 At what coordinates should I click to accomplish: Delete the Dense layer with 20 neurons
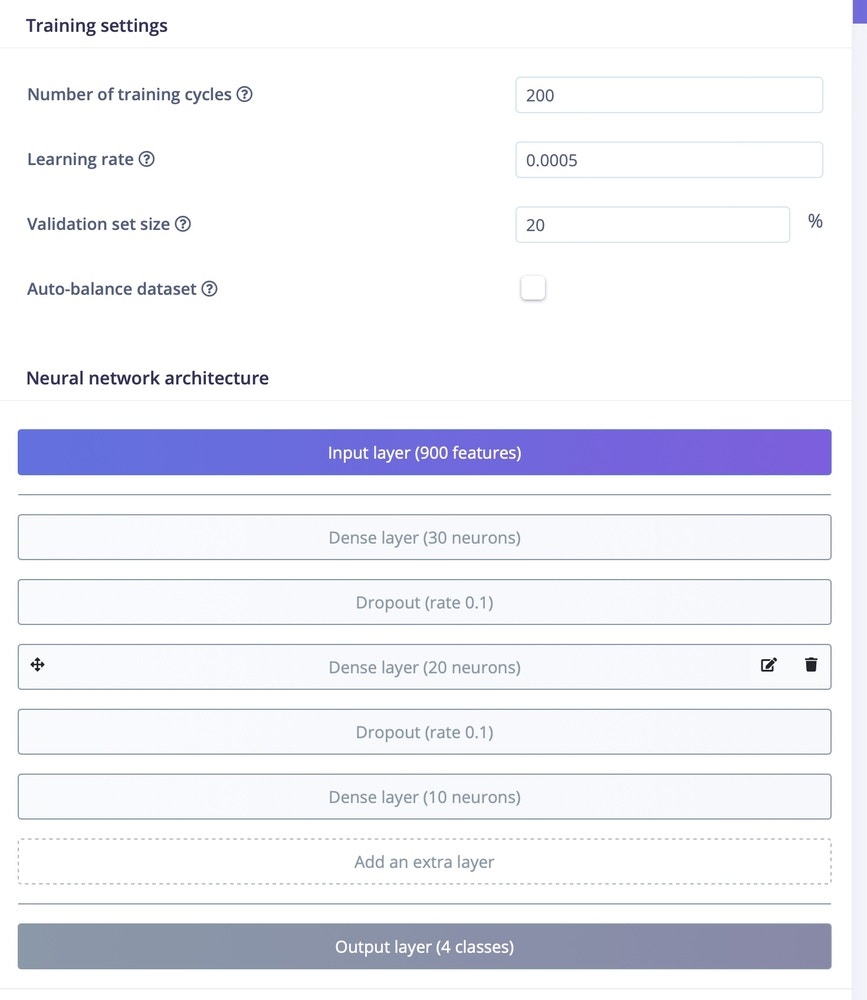[x=811, y=665]
